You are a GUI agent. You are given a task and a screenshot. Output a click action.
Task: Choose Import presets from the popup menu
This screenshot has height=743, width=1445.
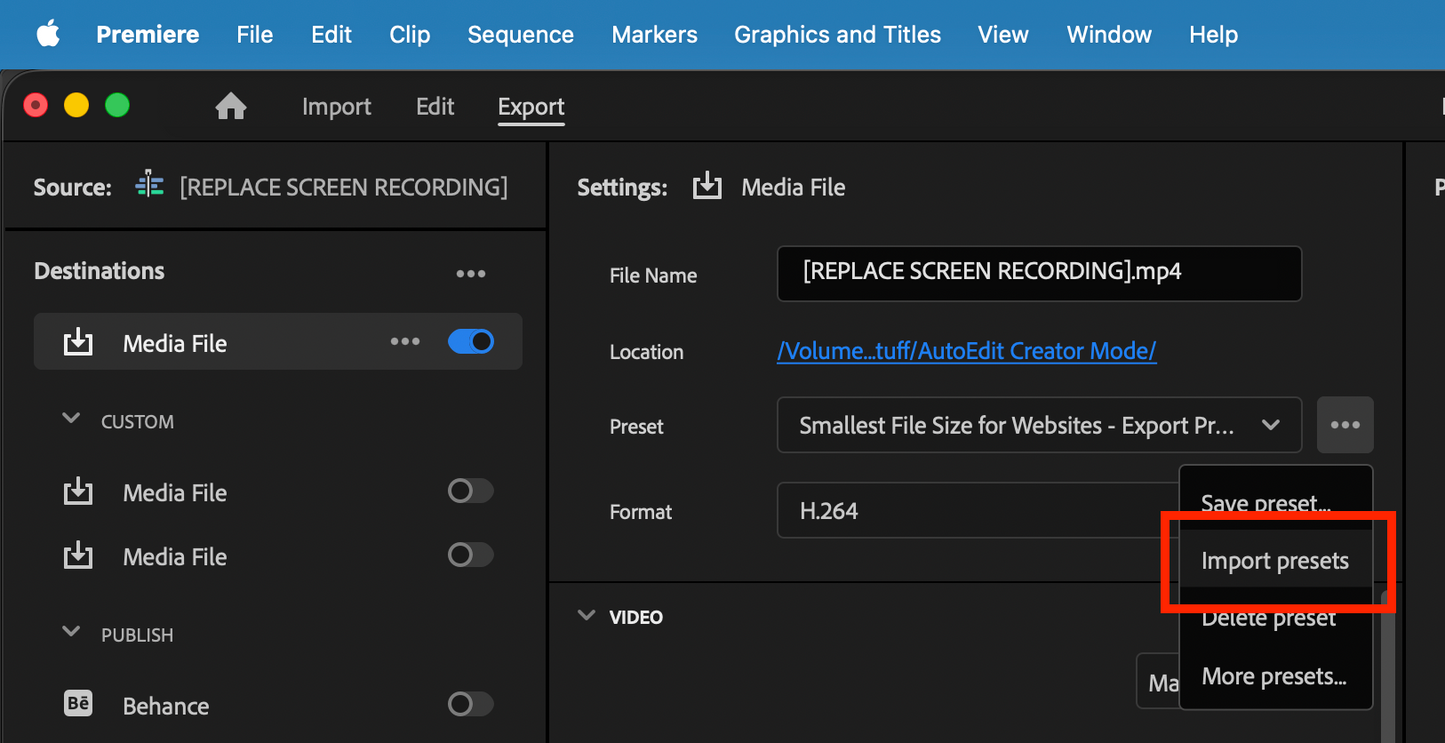1276,561
